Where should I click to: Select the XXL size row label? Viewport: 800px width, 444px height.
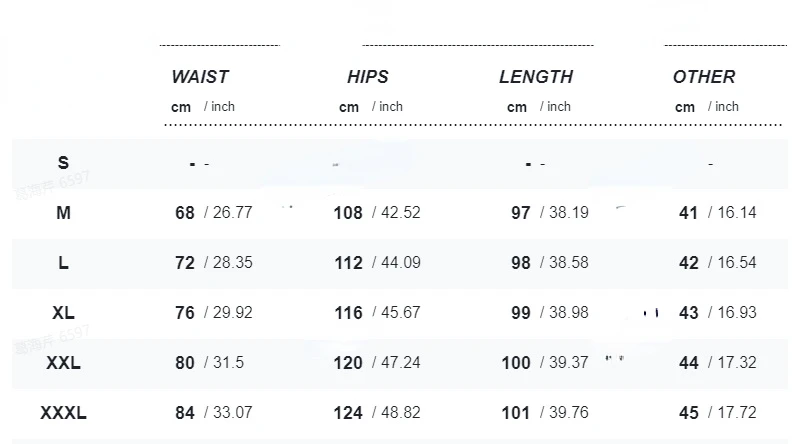tap(64, 363)
